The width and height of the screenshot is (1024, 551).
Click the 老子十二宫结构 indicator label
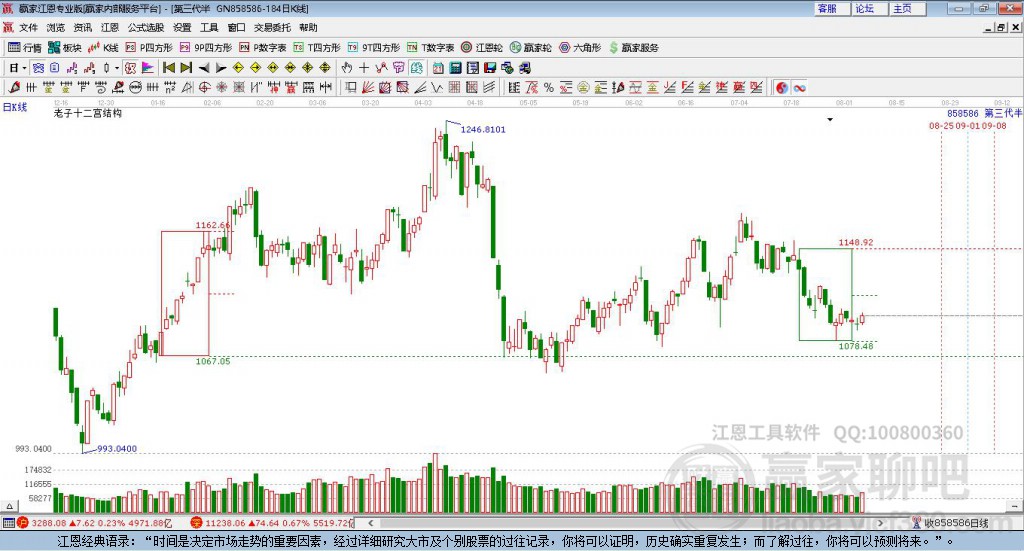coord(88,113)
